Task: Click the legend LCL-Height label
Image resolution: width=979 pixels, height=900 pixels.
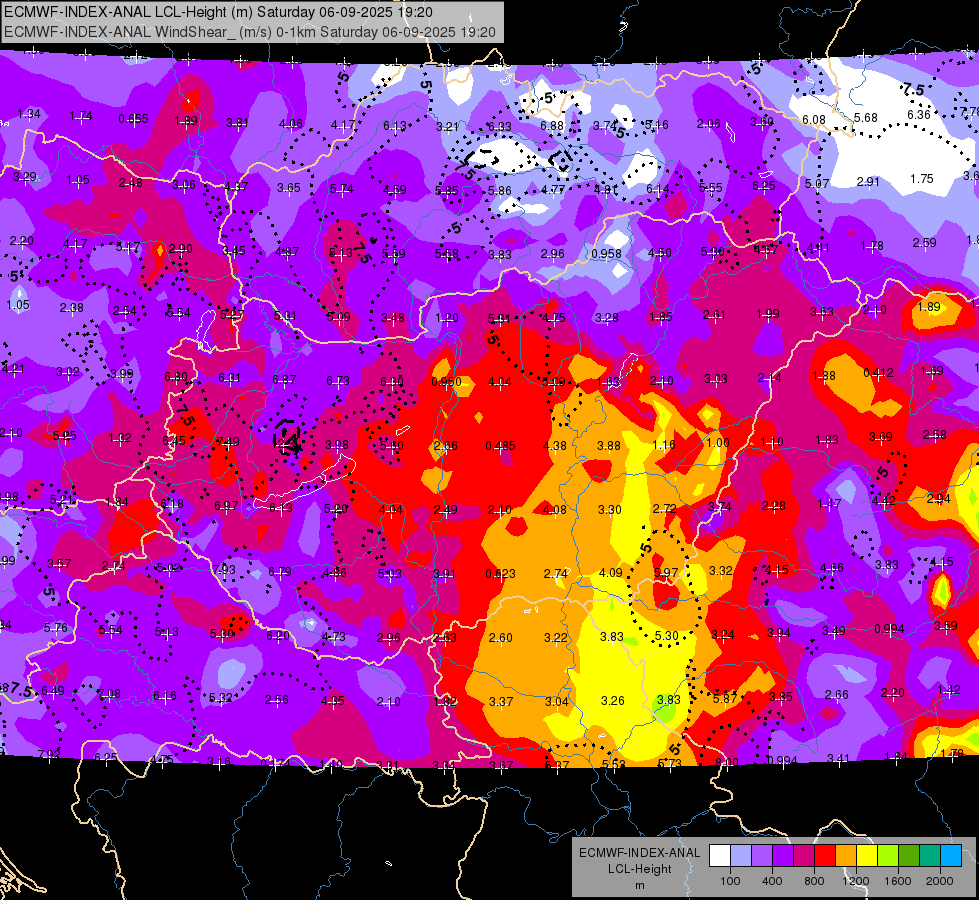Action: point(639,869)
